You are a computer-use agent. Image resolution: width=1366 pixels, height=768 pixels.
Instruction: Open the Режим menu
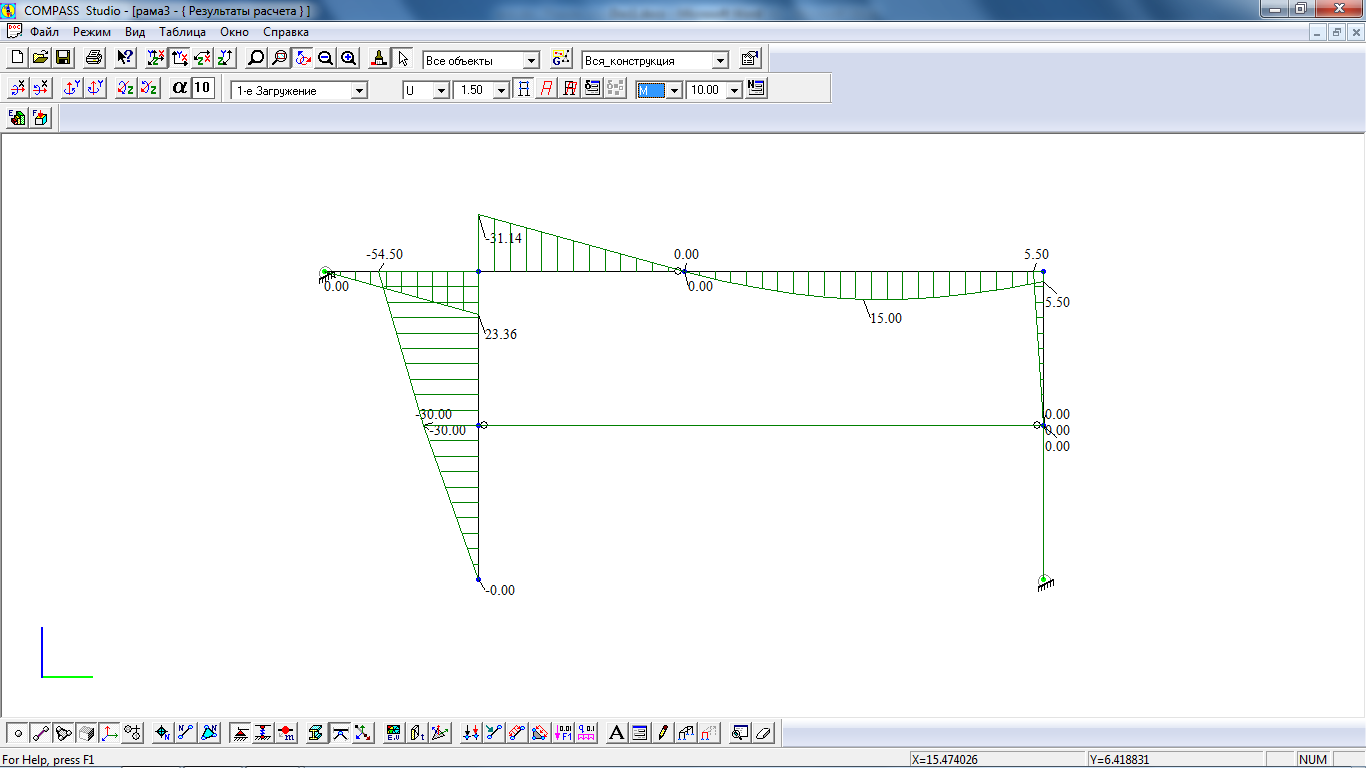click(x=92, y=32)
